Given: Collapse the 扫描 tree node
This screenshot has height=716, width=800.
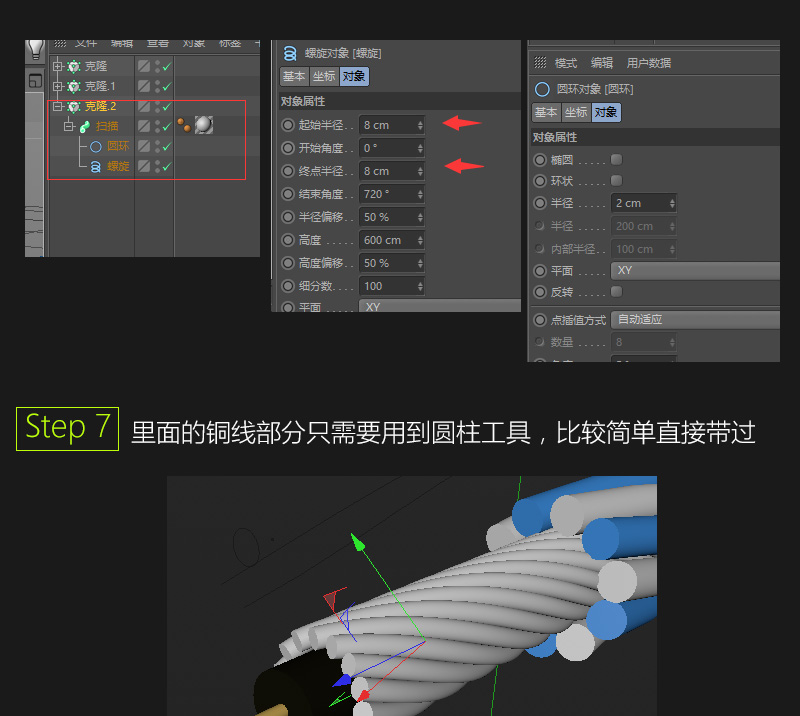Looking at the screenshot, I should pos(69,126).
